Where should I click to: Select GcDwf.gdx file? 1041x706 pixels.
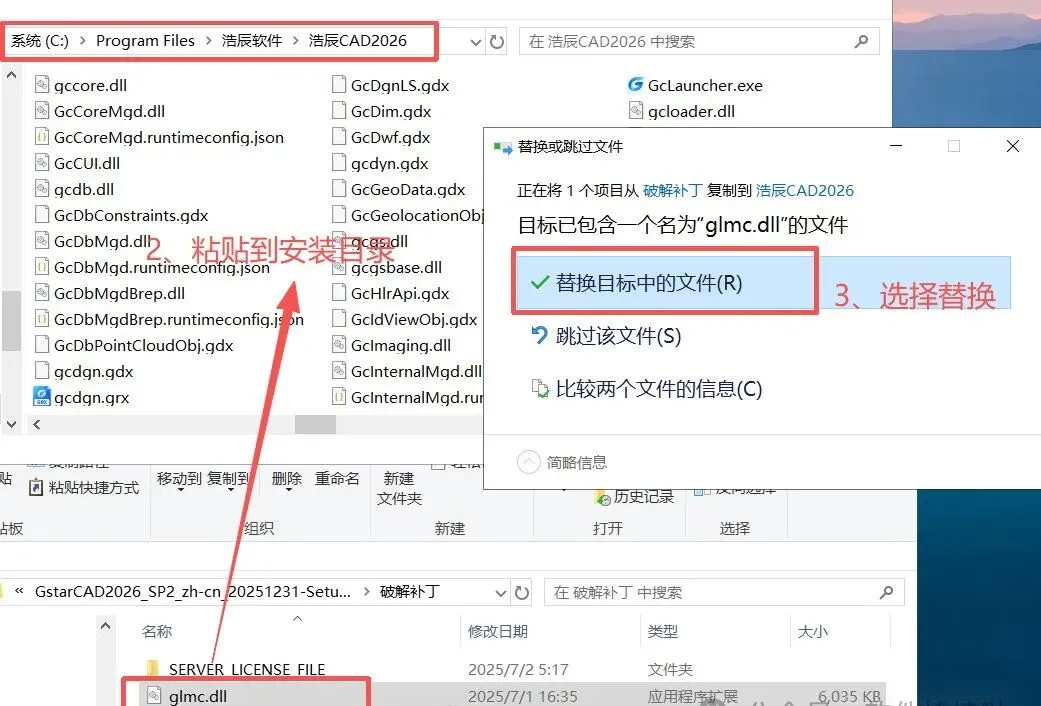pyautogui.click(x=381, y=137)
